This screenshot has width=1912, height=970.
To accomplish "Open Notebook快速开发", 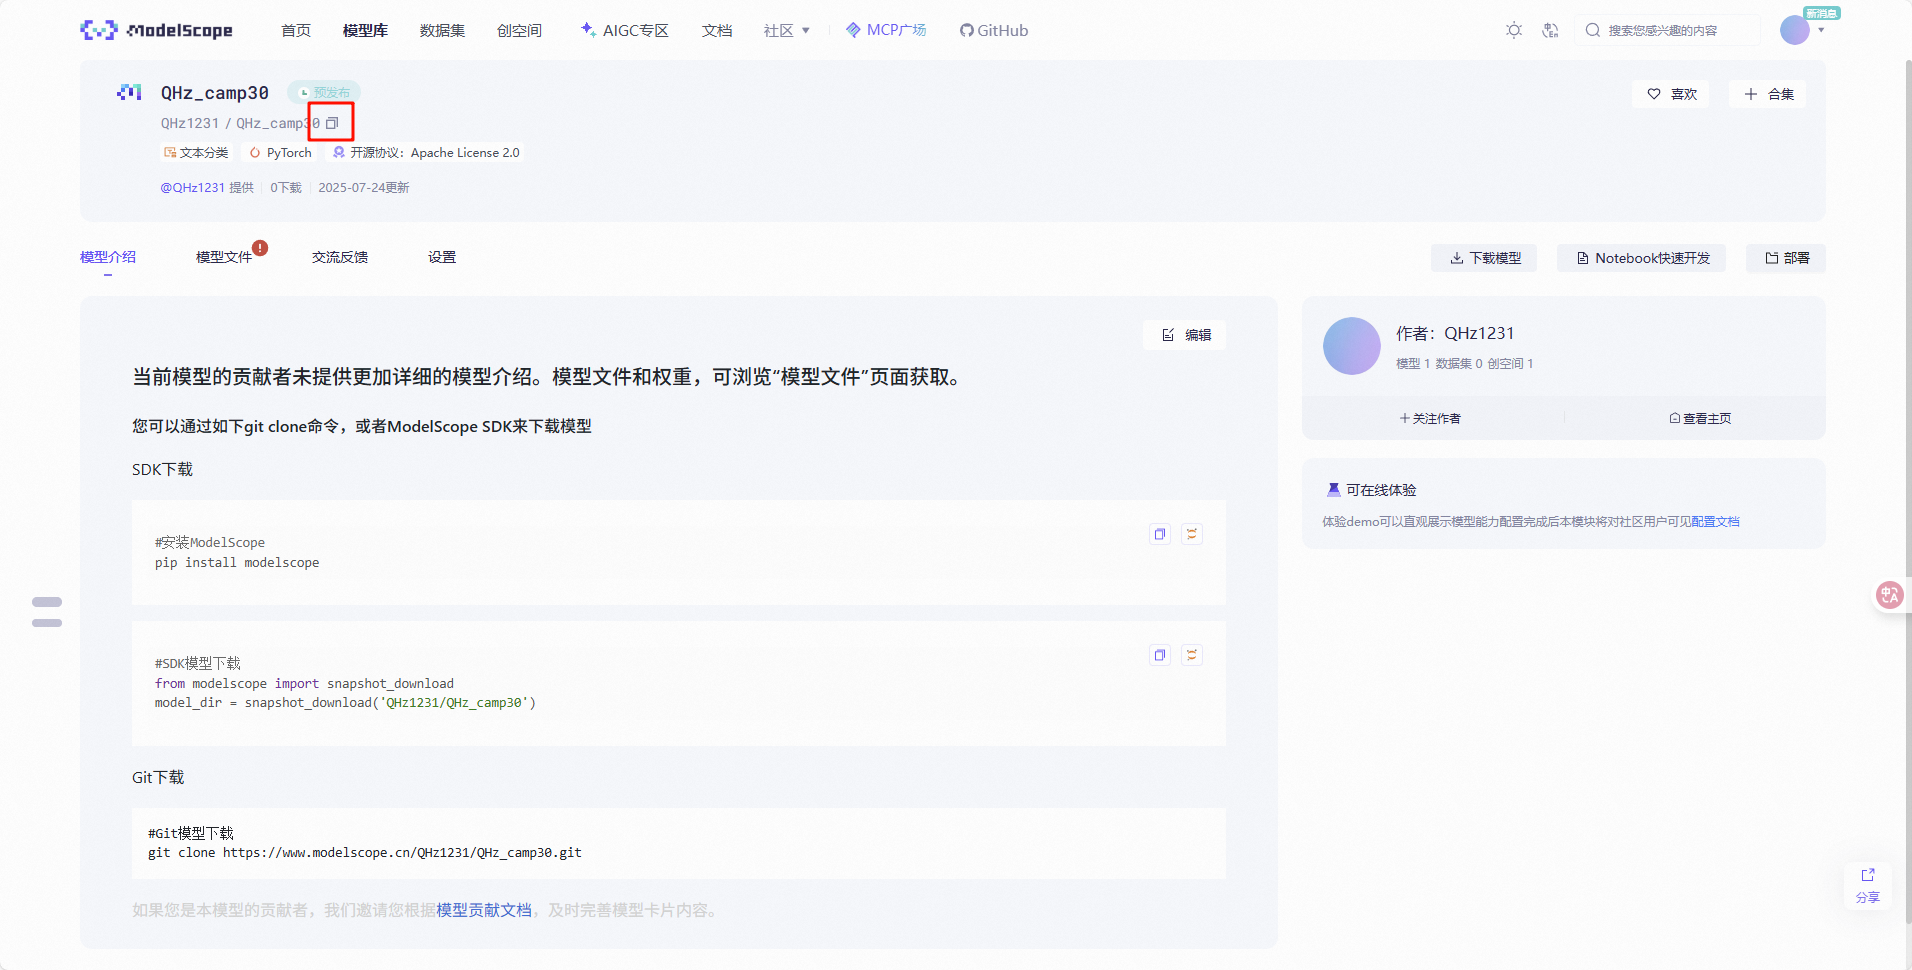I will coord(1642,258).
